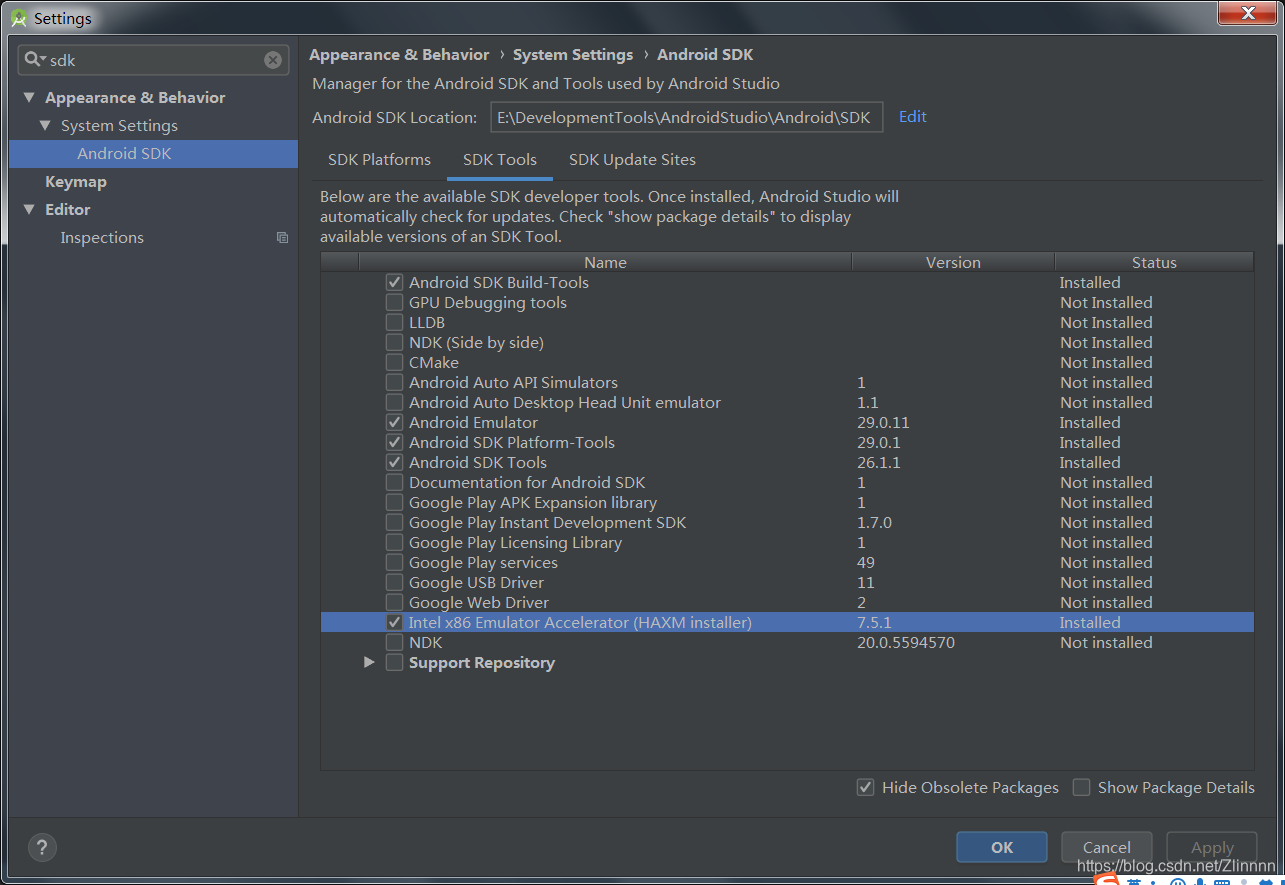Viewport: 1285px width, 885px height.
Task: Toggle Intel x86 Emulator Accelerator checkbox
Action: [395, 623]
